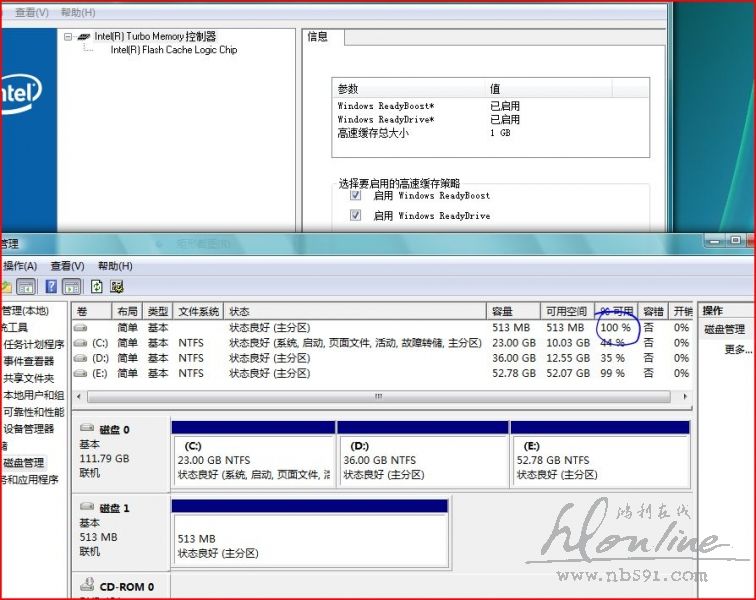Select Intel(R) Flash Cache Logic Chip item
This screenshot has width=756, height=600.
pyautogui.click(x=173, y=50)
